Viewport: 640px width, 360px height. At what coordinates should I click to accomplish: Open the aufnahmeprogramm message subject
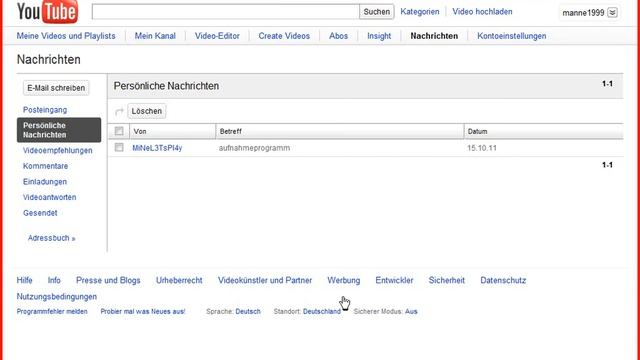pos(254,148)
